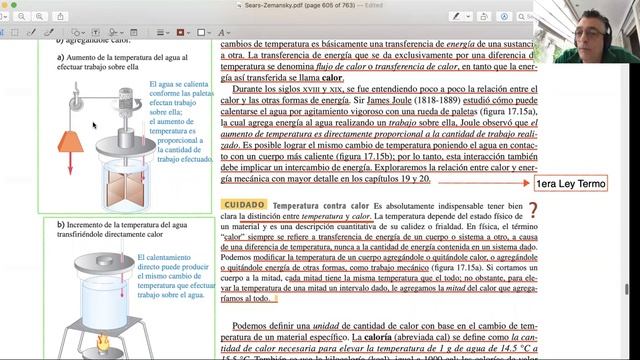Click the Rotate page button
This screenshot has width=640, height=360.
point(484,16)
